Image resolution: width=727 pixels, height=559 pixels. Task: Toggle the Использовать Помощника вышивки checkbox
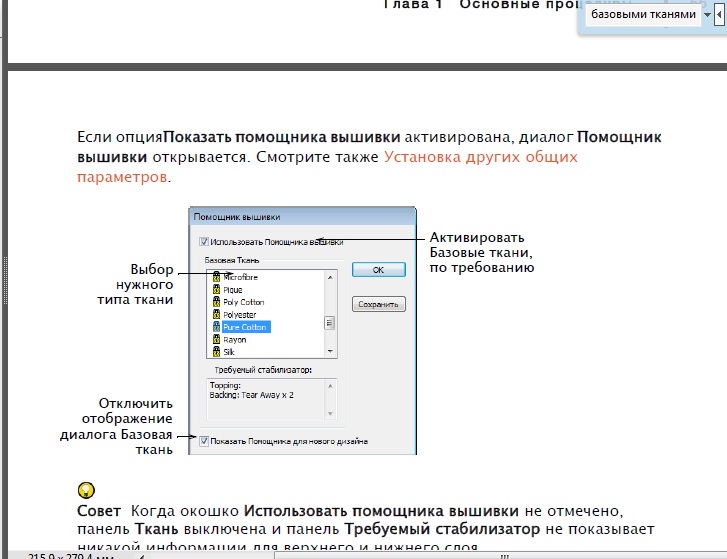tap(204, 241)
